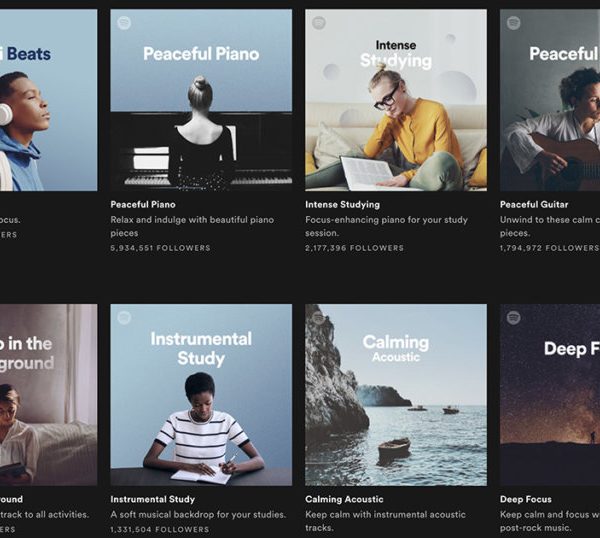Open the Peaceful Guitar playlist cover
The height and width of the screenshot is (538, 600).
(x=550, y=100)
